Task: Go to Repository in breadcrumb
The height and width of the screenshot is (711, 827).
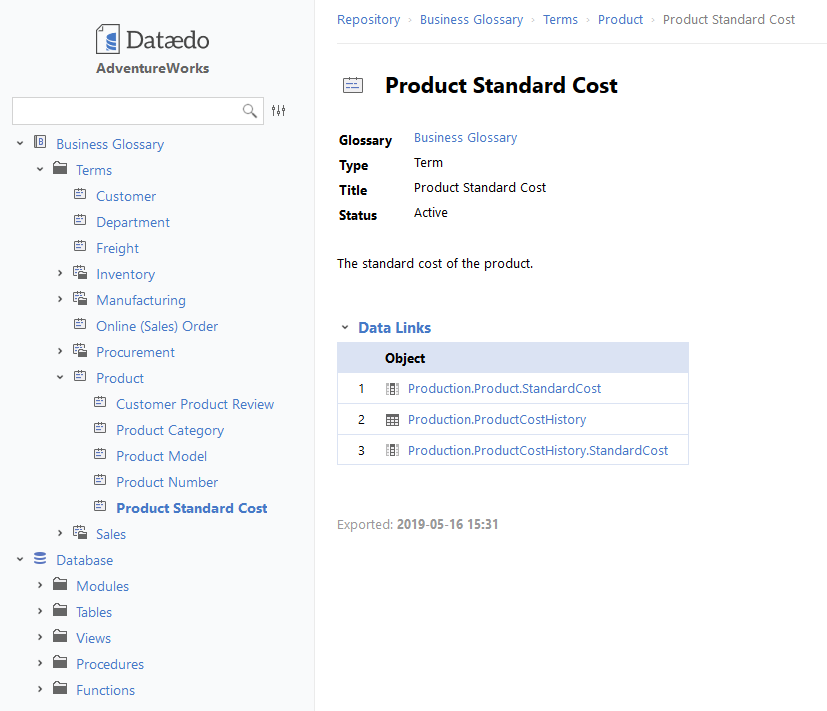Action: [368, 19]
